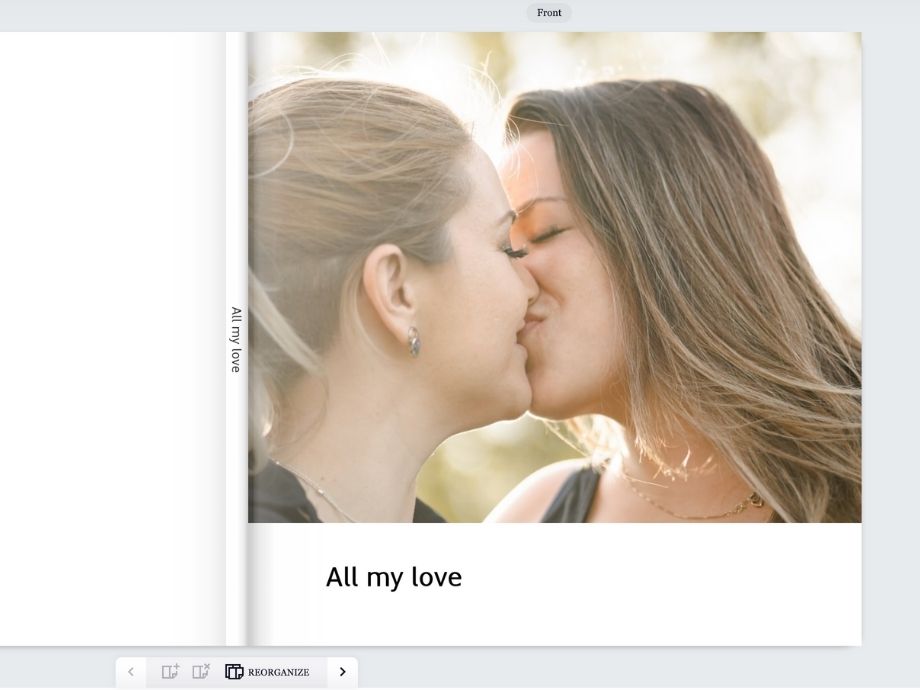920x690 pixels.
Task: Select the cover photo of the couple
Action: (554, 277)
